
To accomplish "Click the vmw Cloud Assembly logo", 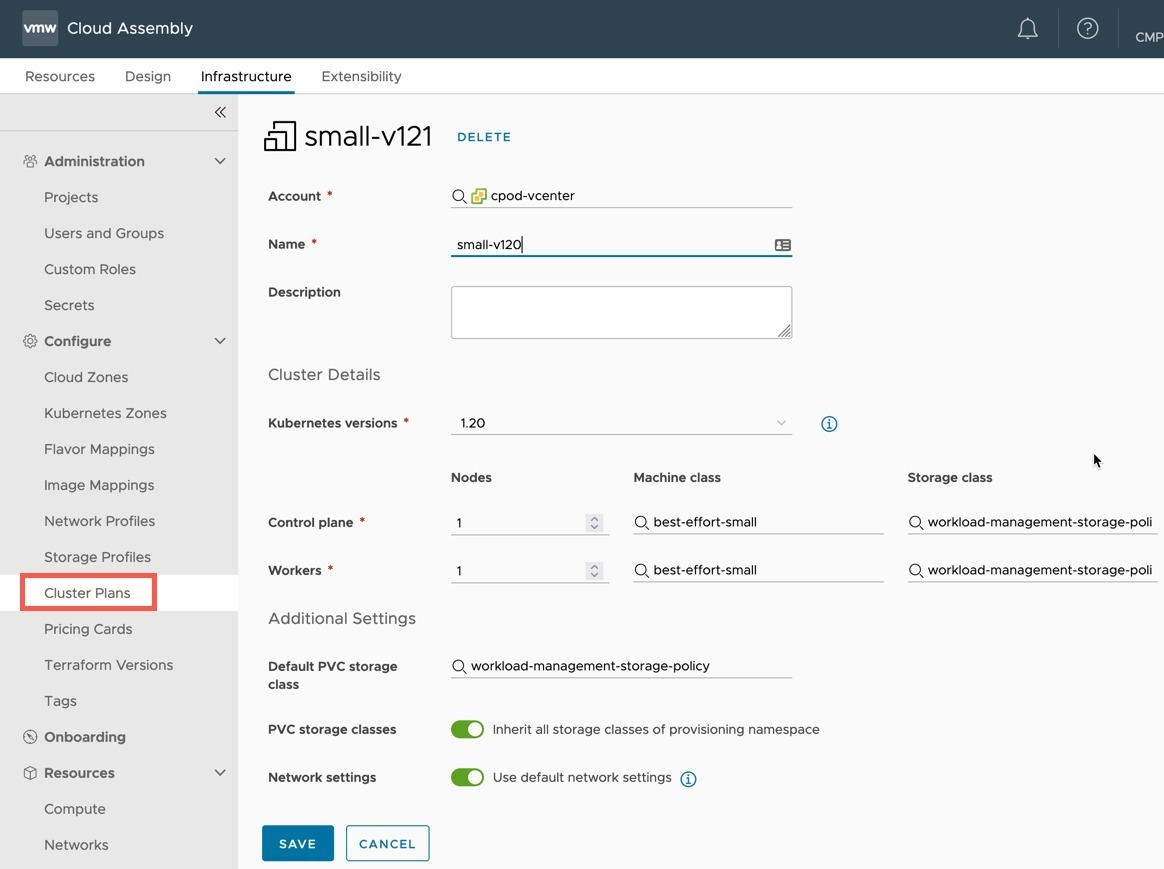I will [40, 28].
